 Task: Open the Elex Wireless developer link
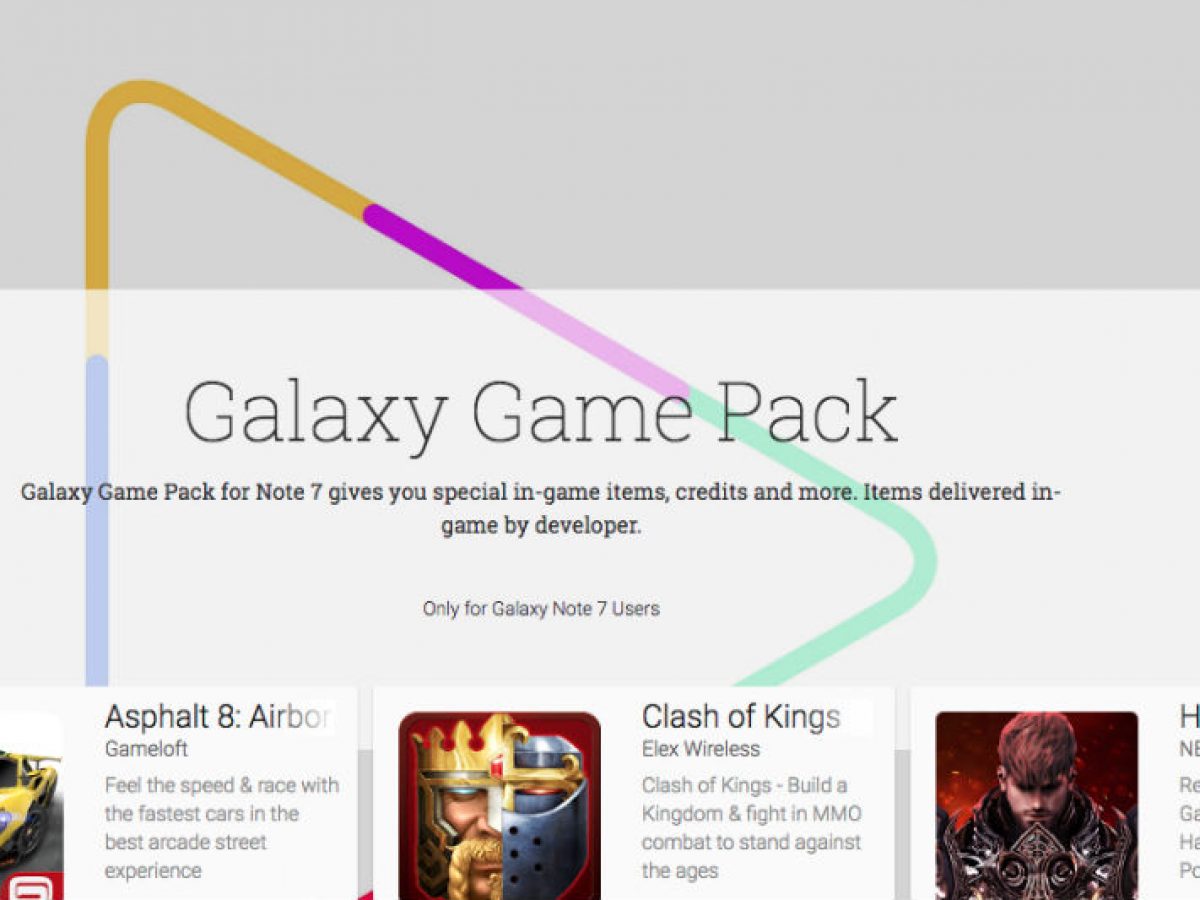(701, 749)
